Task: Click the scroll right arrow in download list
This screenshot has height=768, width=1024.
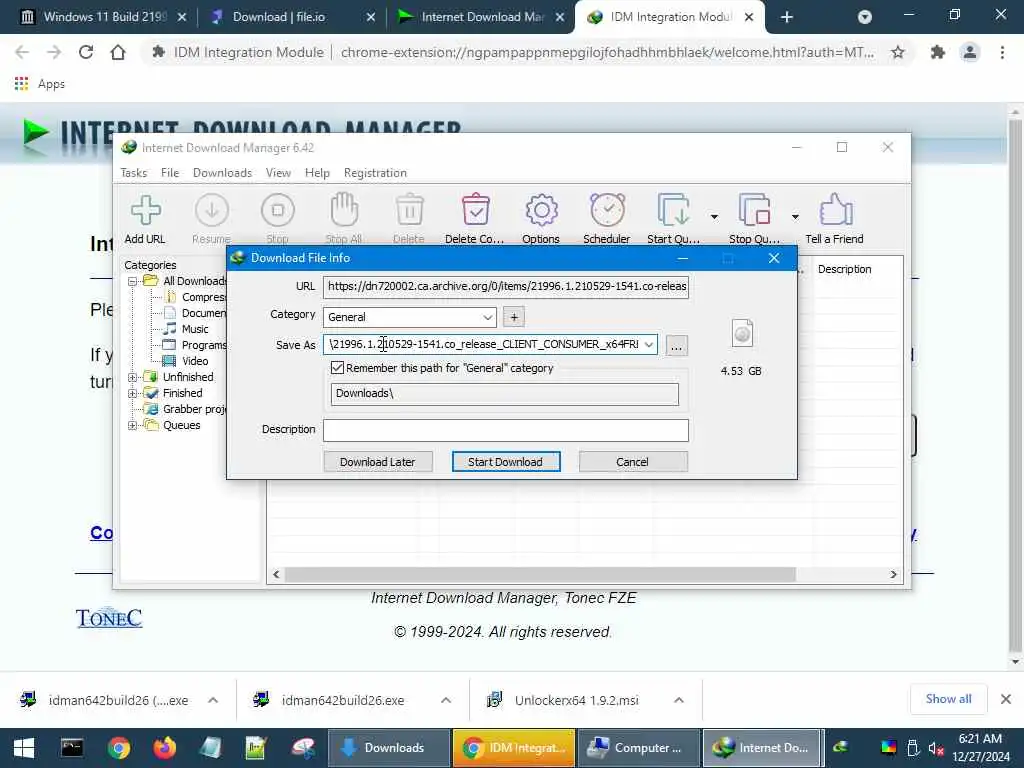Action: pyautogui.click(x=893, y=575)
